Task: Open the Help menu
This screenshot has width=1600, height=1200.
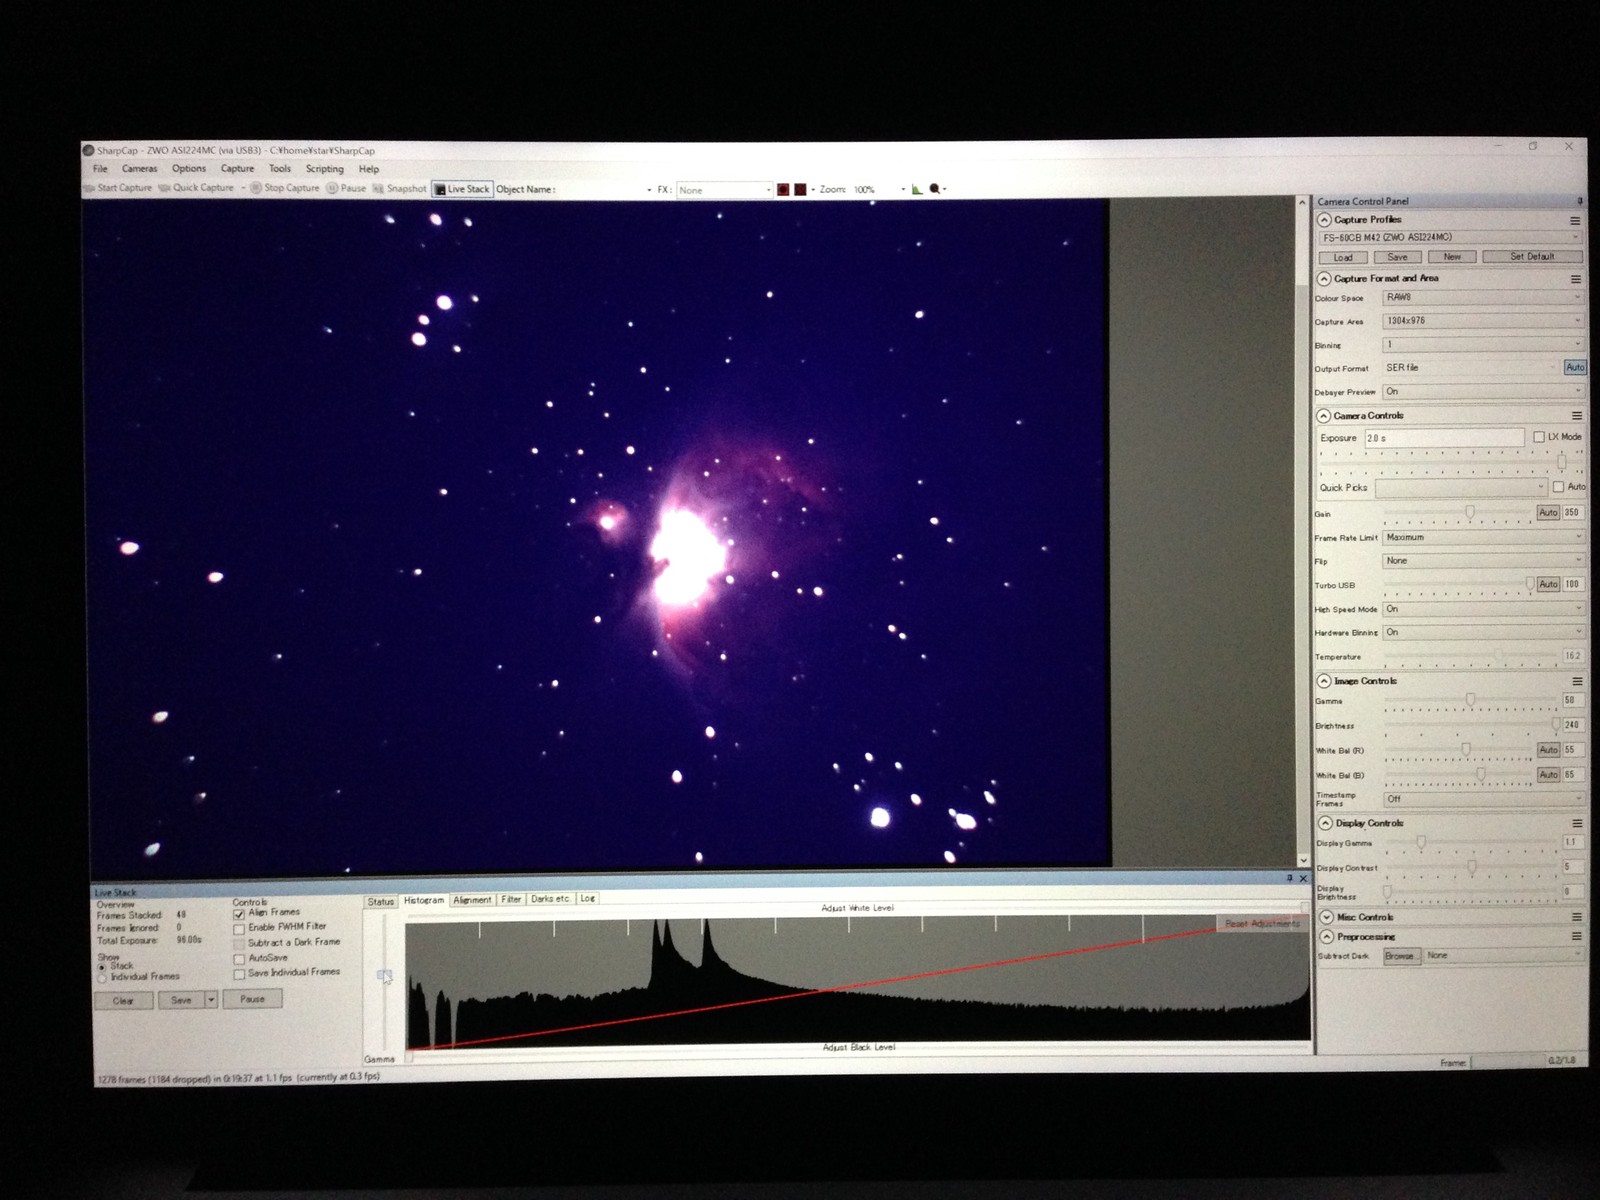Action: 369,169
